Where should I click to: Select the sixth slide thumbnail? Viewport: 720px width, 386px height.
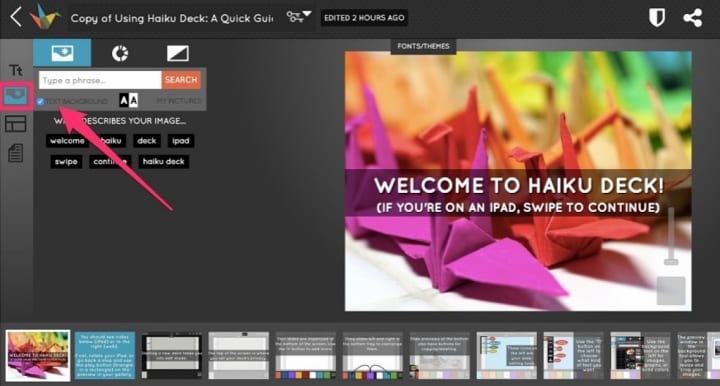[x=372, y=356]
